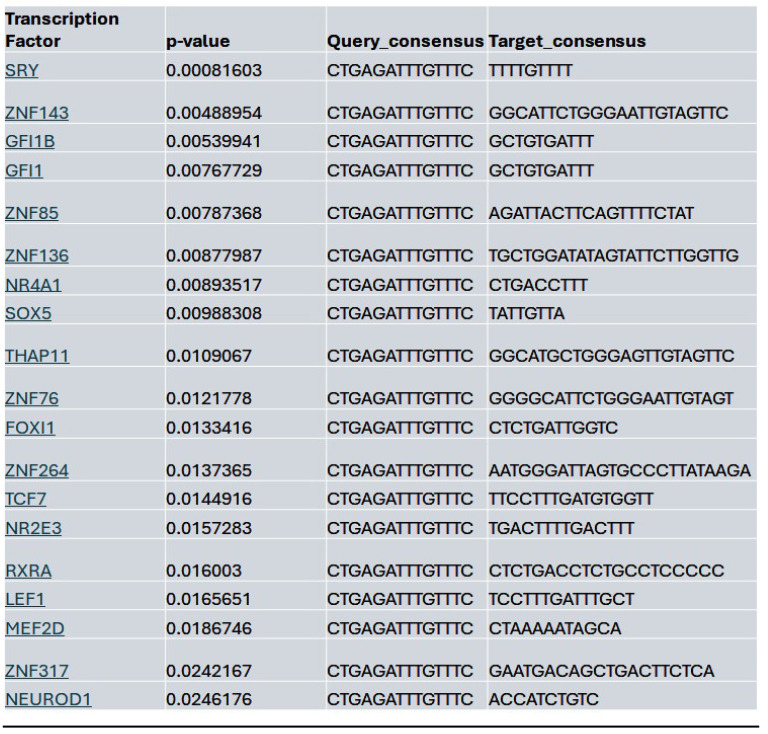Follow the NR4A1 hyperlink
Image resolution: width=768 pixels, height=734 pixels.
[x=33, y=285]
